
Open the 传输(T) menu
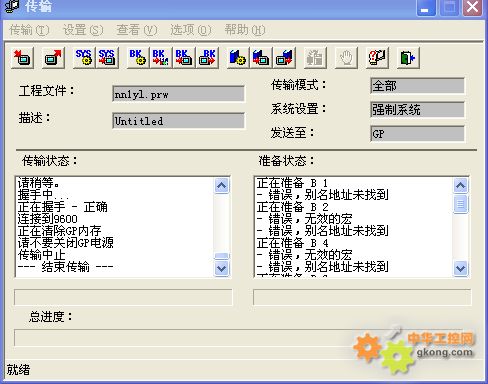(x=29, y=30)
